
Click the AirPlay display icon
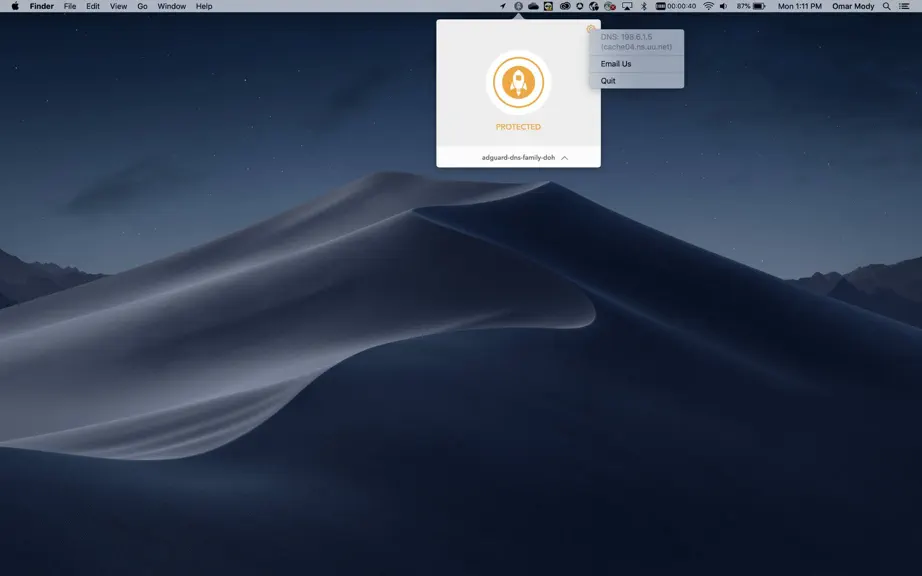627,6
